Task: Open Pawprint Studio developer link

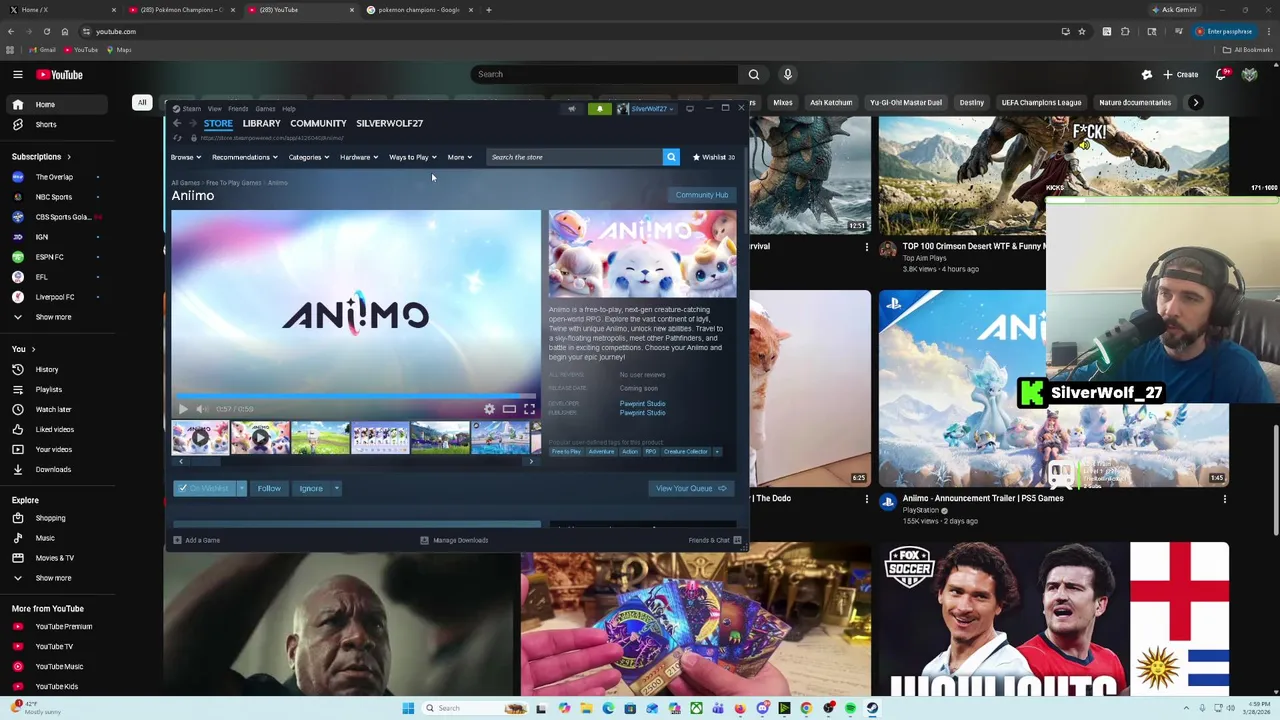Action: pyautogui.click(x=642, y=403)
